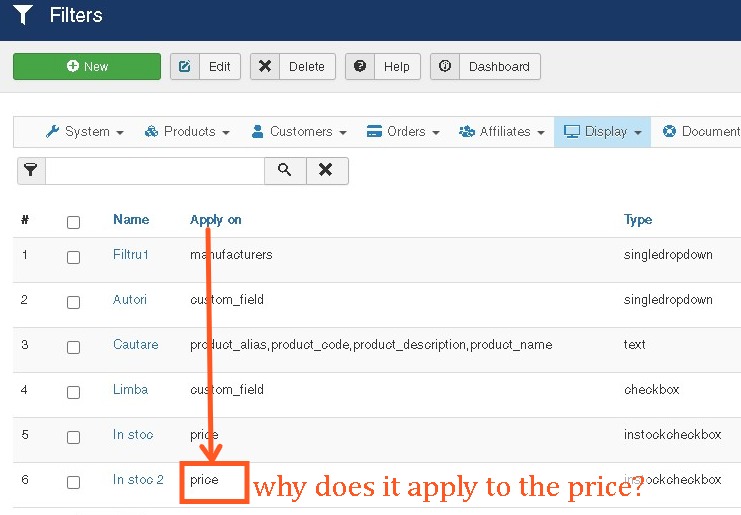This screenshot has height=515, width=741.
Task: Open the In stoc 2 filter link
Action: [x=138, y=480]
